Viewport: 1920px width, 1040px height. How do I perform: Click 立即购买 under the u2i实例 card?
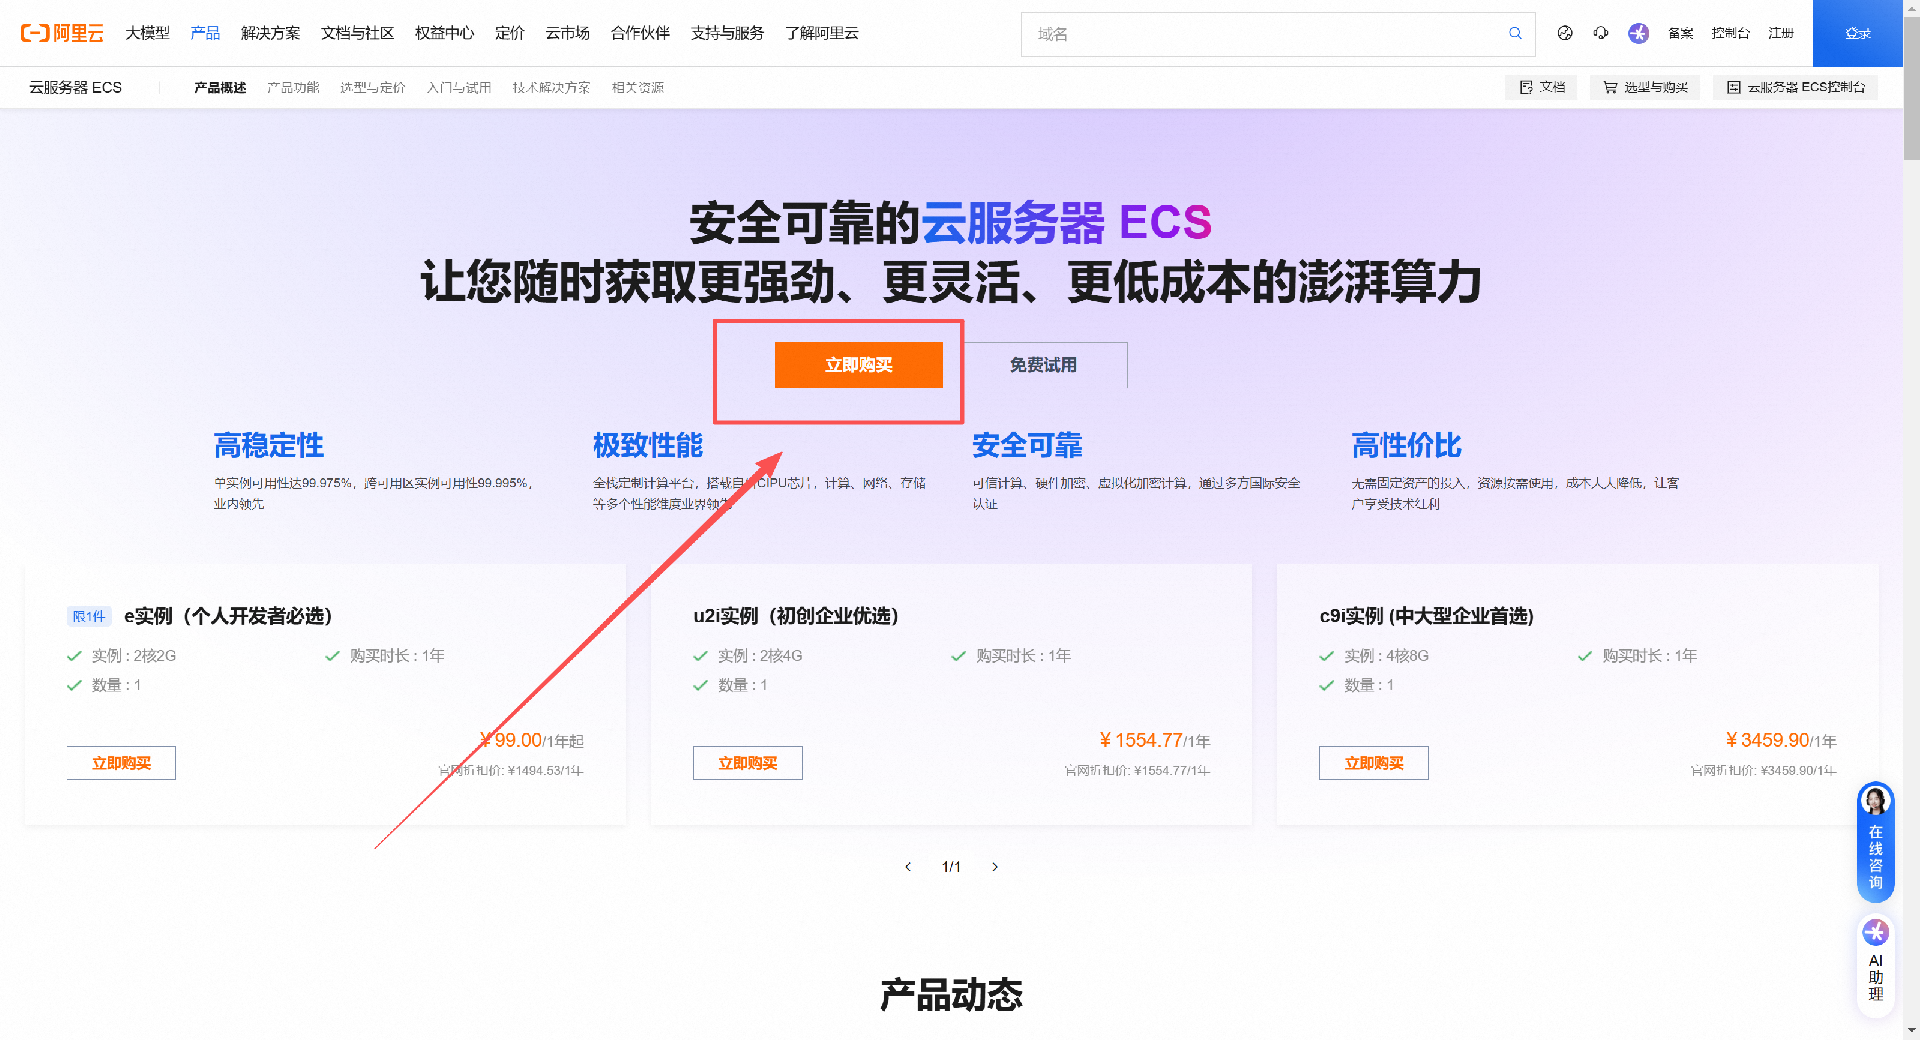click(747, 763)
